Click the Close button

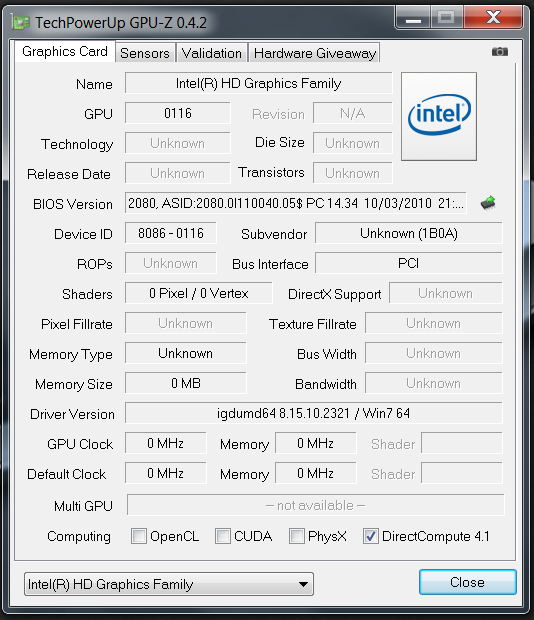point(468,582)
